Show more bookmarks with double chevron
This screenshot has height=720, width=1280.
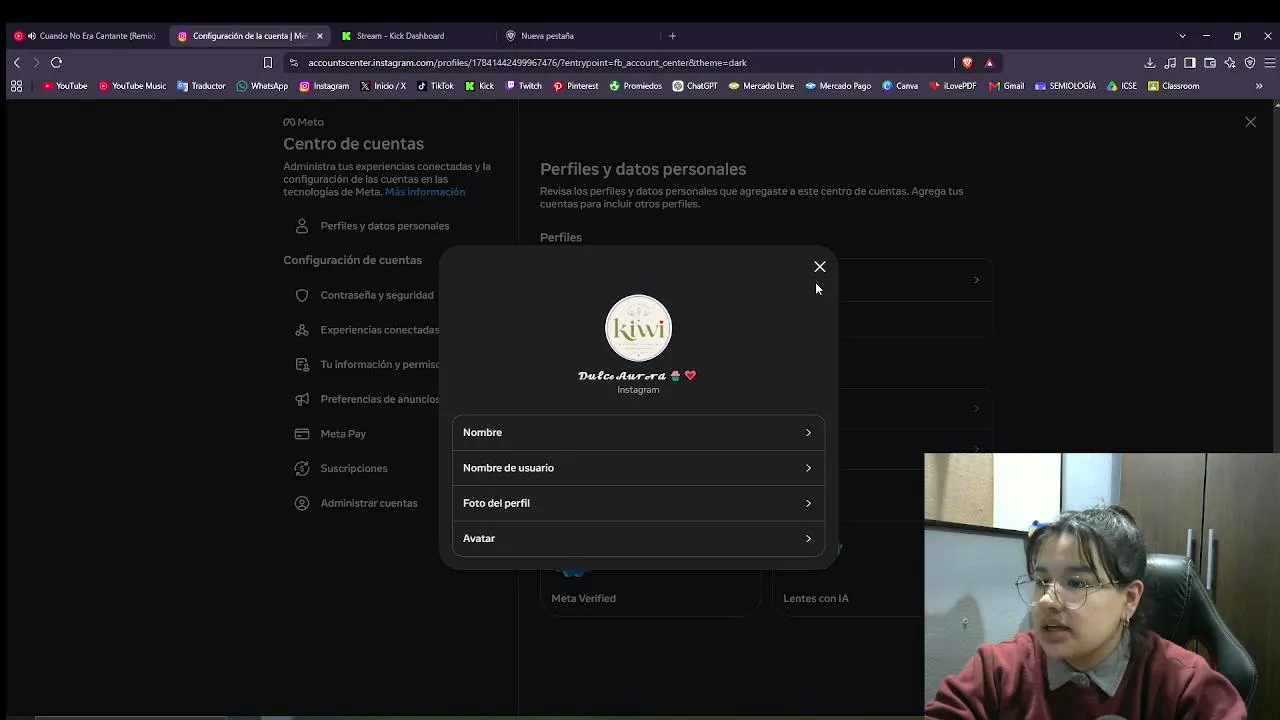1259,86
